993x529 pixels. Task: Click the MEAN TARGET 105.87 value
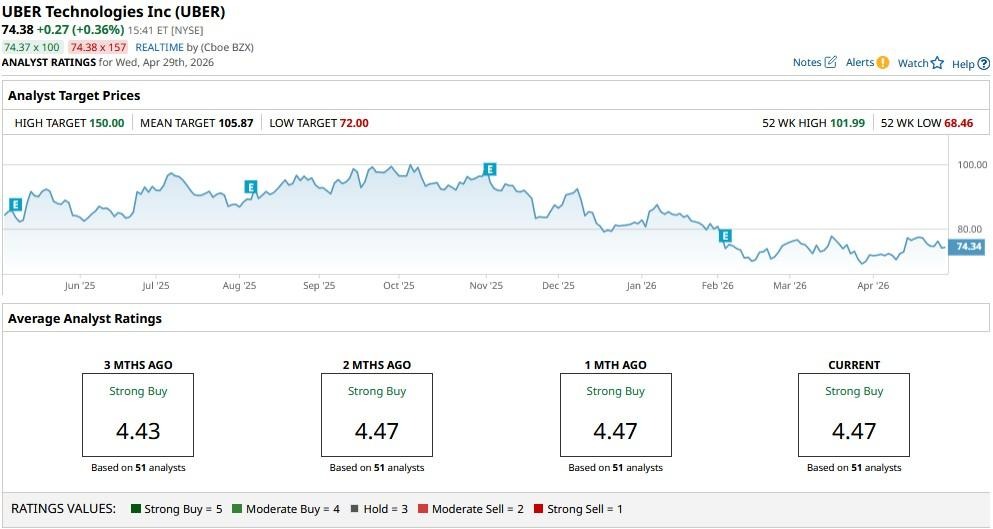236,123
